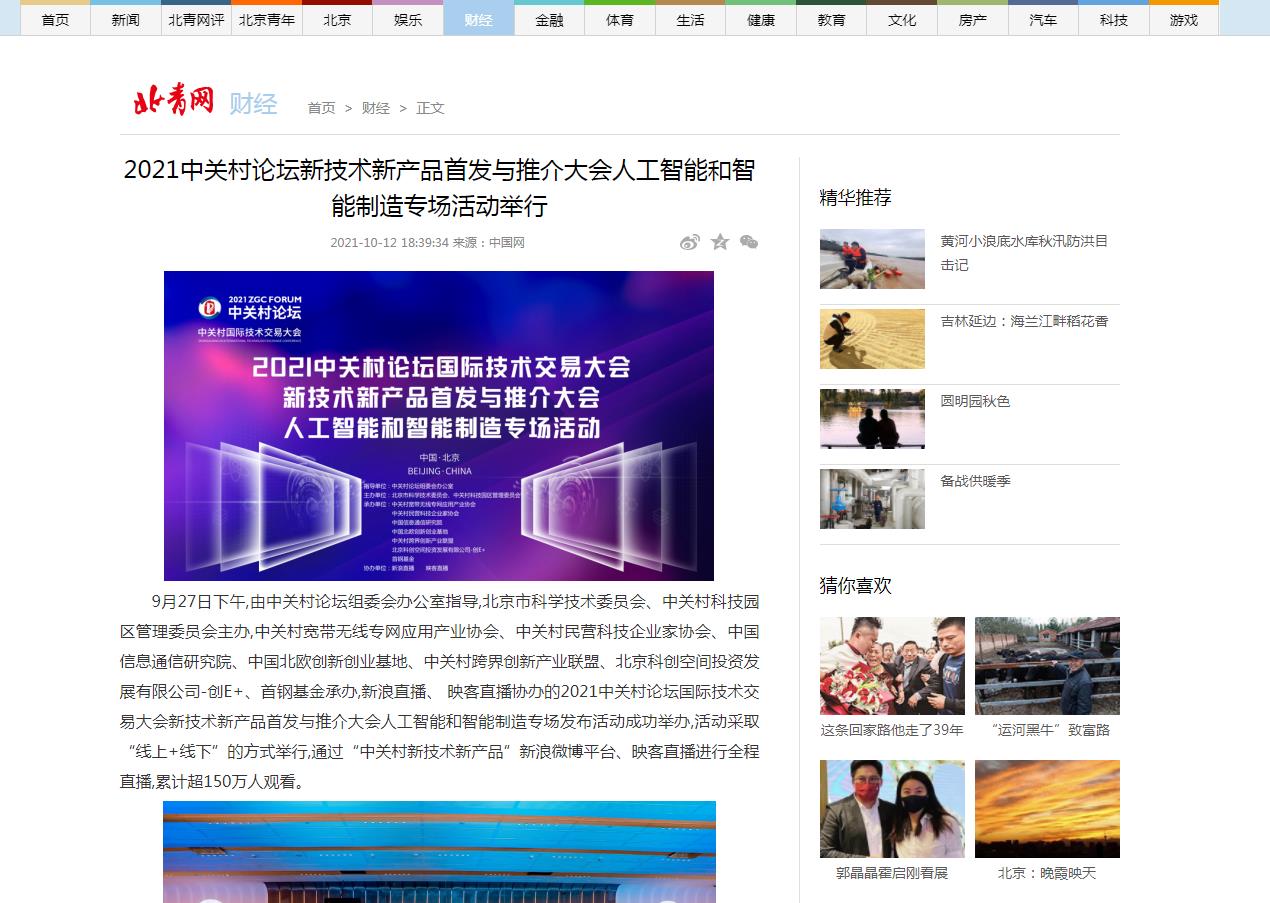This screenshot has width=1270, height=903.
Task: Open 郭晶晶霍启刚看展 caption link
Action: 892,873
